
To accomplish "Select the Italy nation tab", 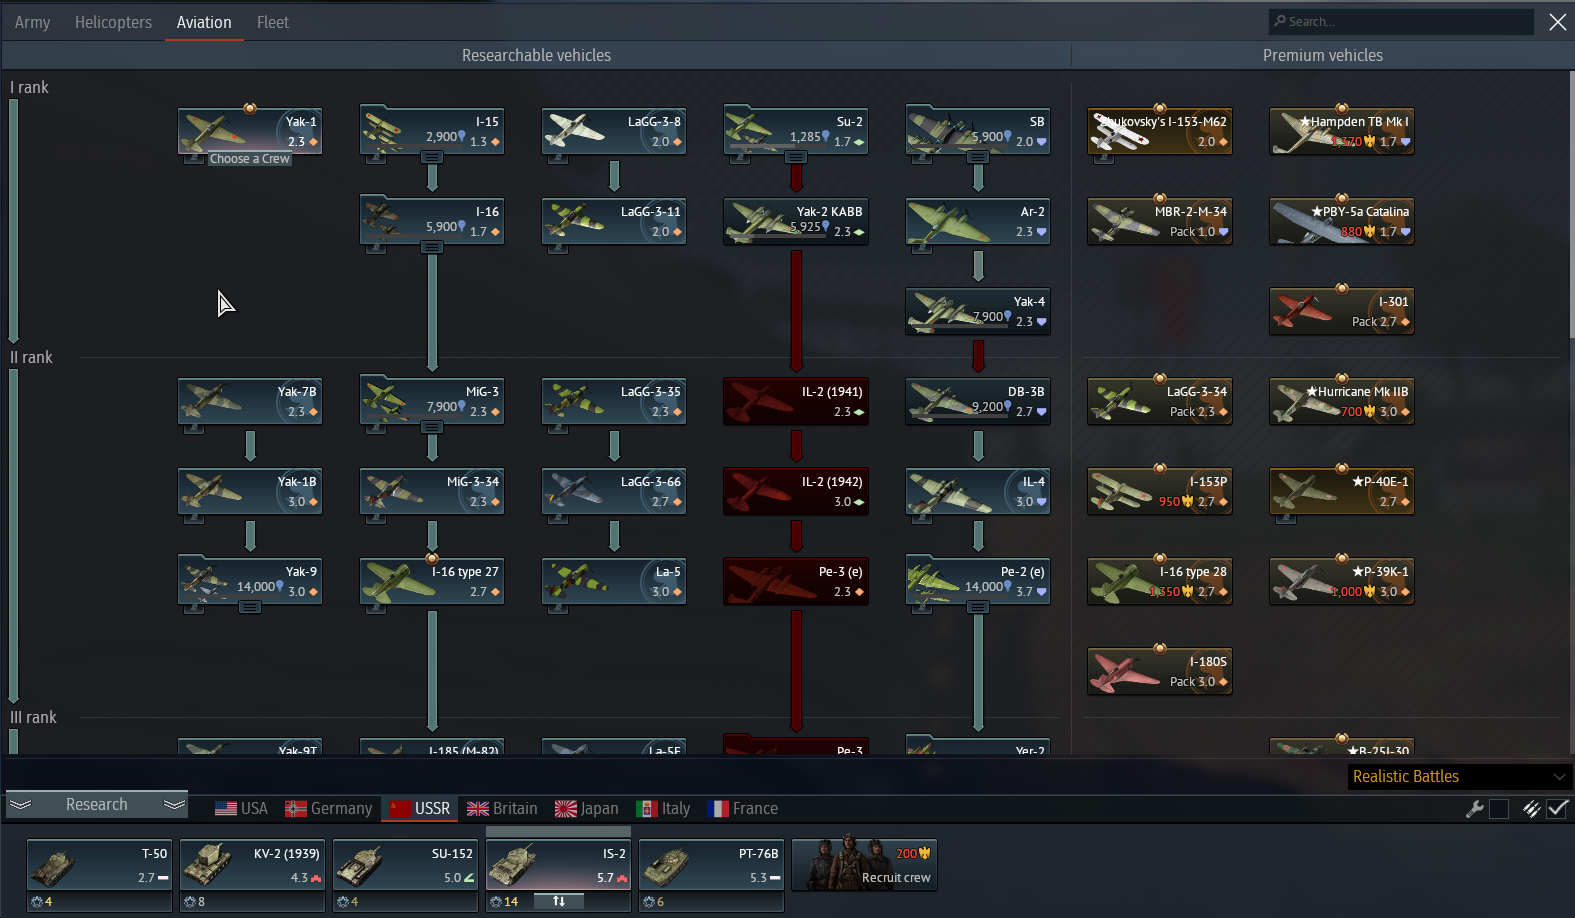I will (x=664, y=809).
